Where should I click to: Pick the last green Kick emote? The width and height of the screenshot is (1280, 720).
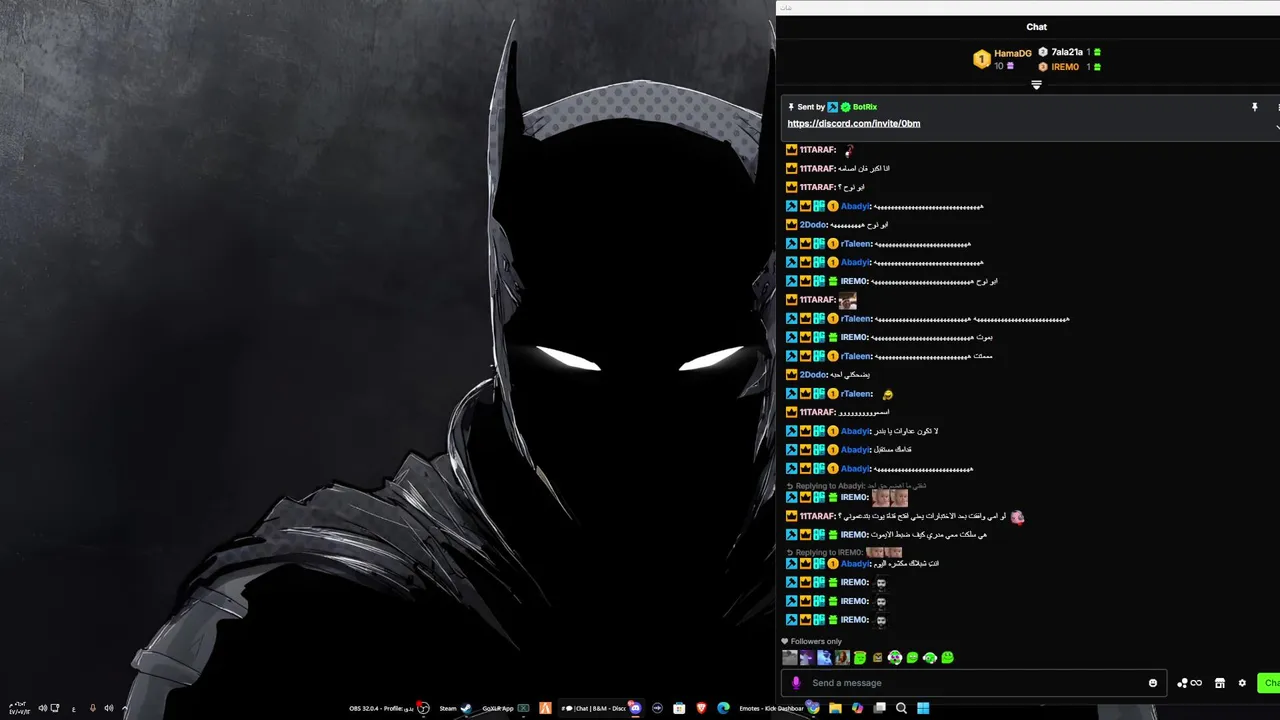click(947, 657)
